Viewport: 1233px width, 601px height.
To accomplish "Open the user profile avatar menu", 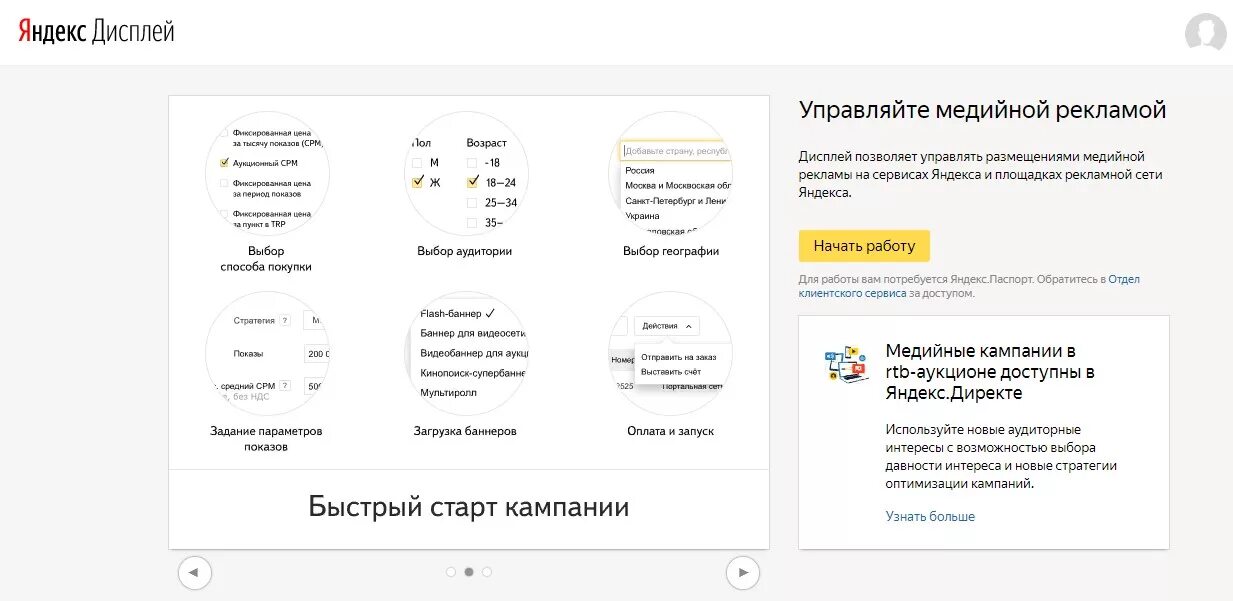I will [x=1205, y=33].
